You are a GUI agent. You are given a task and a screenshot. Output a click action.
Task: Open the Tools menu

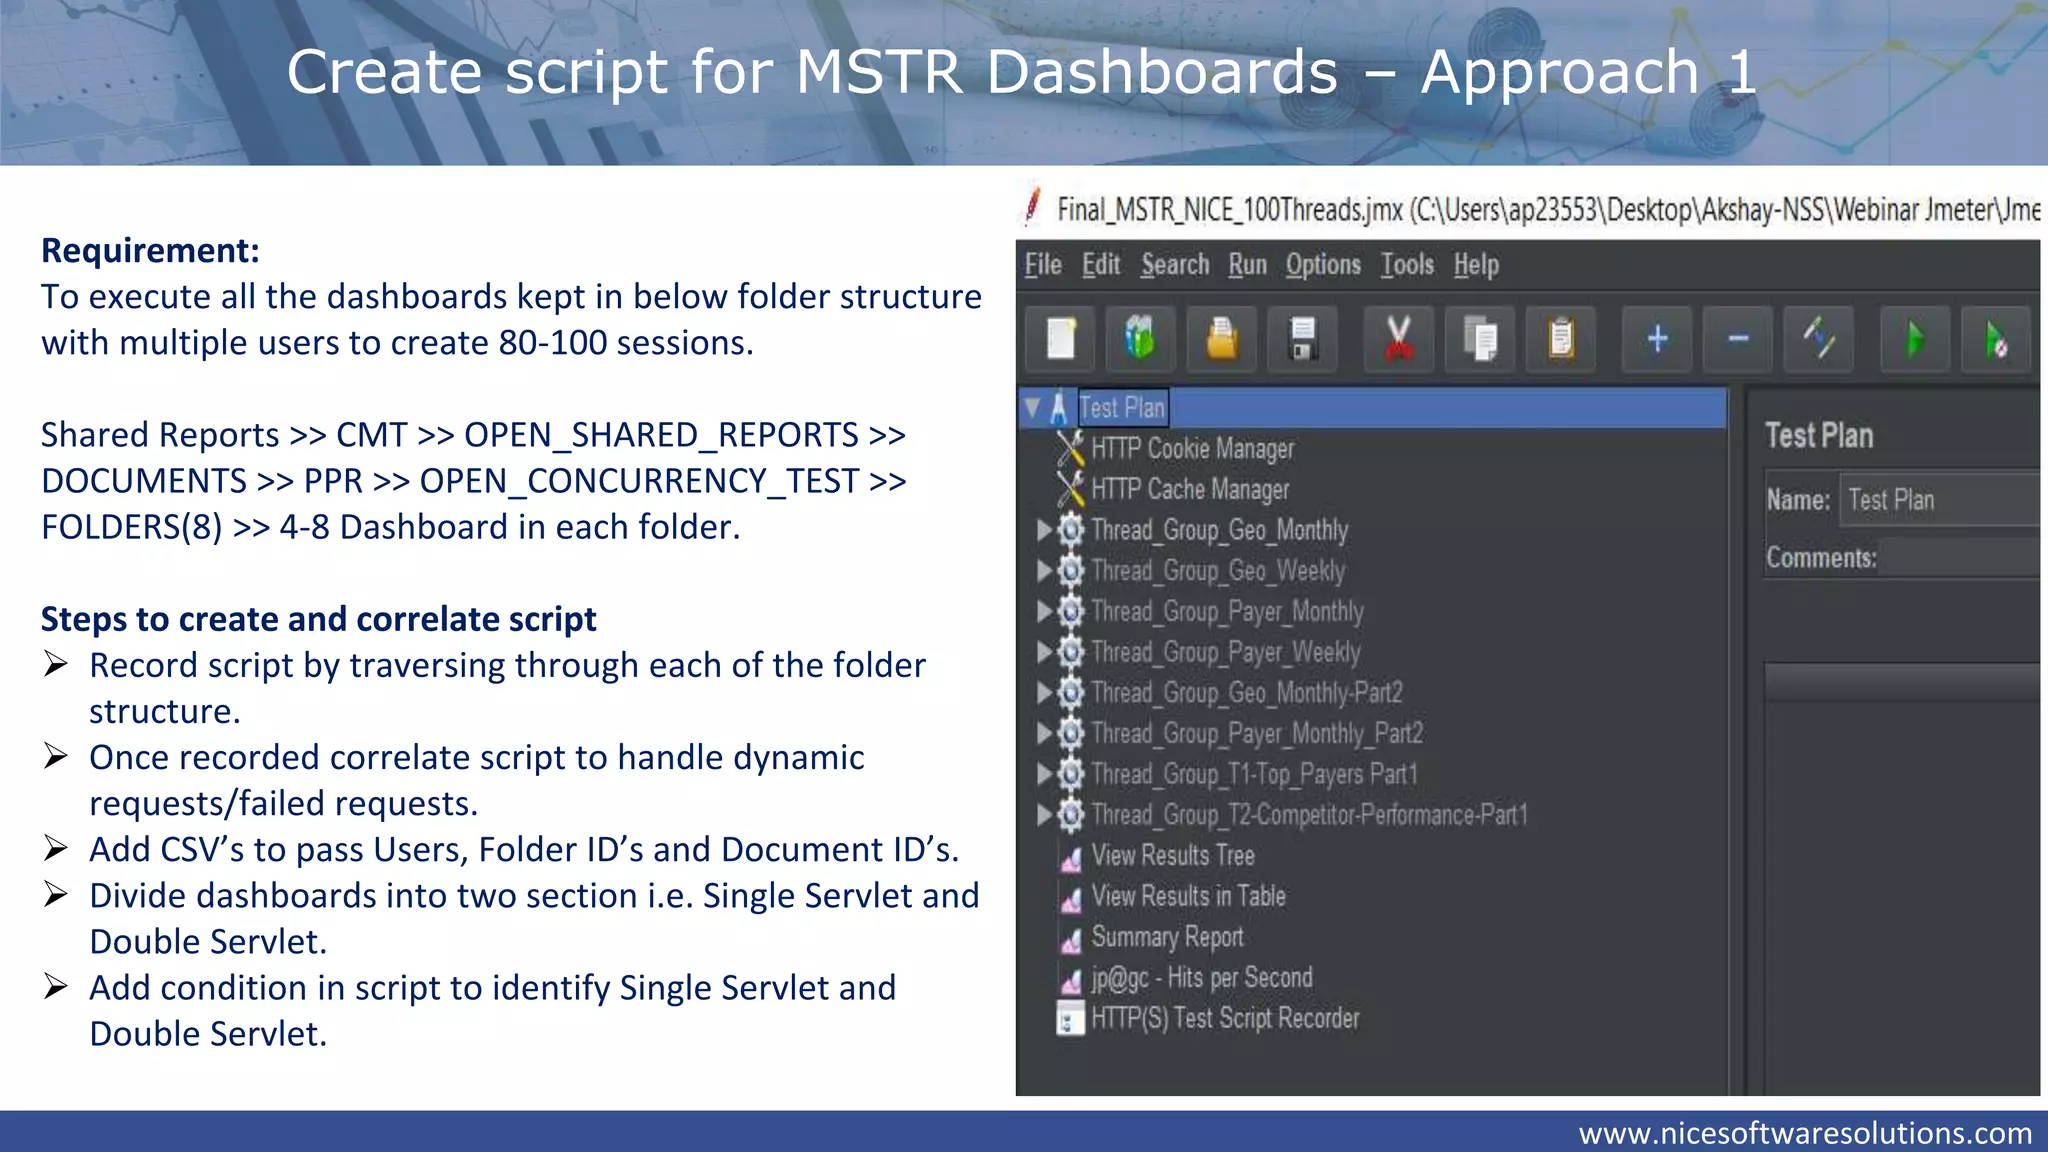click(x=1407, y=265)
